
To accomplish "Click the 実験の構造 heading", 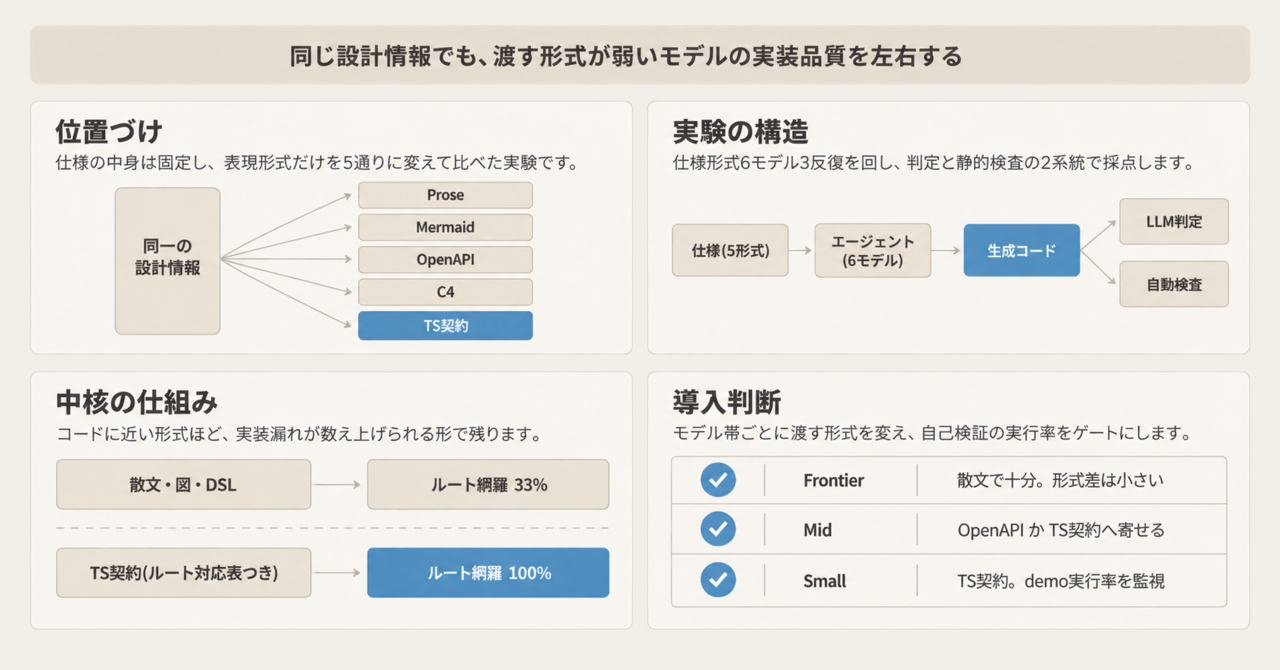I will coord(740,132).
